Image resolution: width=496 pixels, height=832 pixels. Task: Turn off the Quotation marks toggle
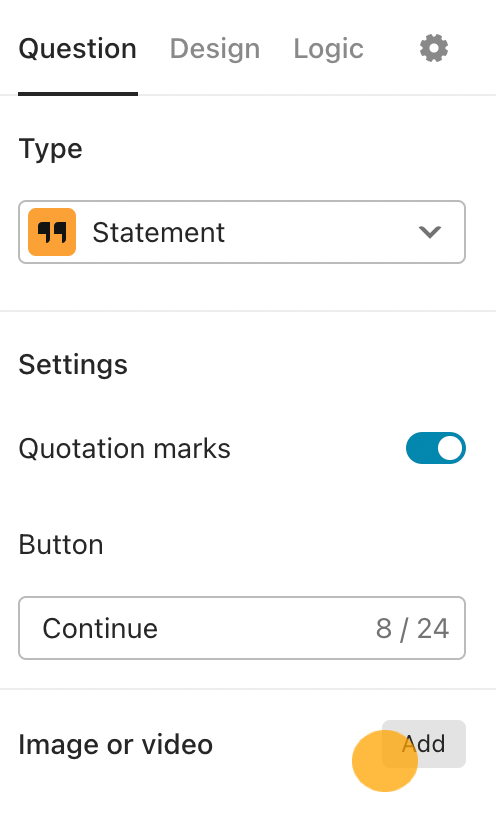pyautogui.click(x=436, y=448)
